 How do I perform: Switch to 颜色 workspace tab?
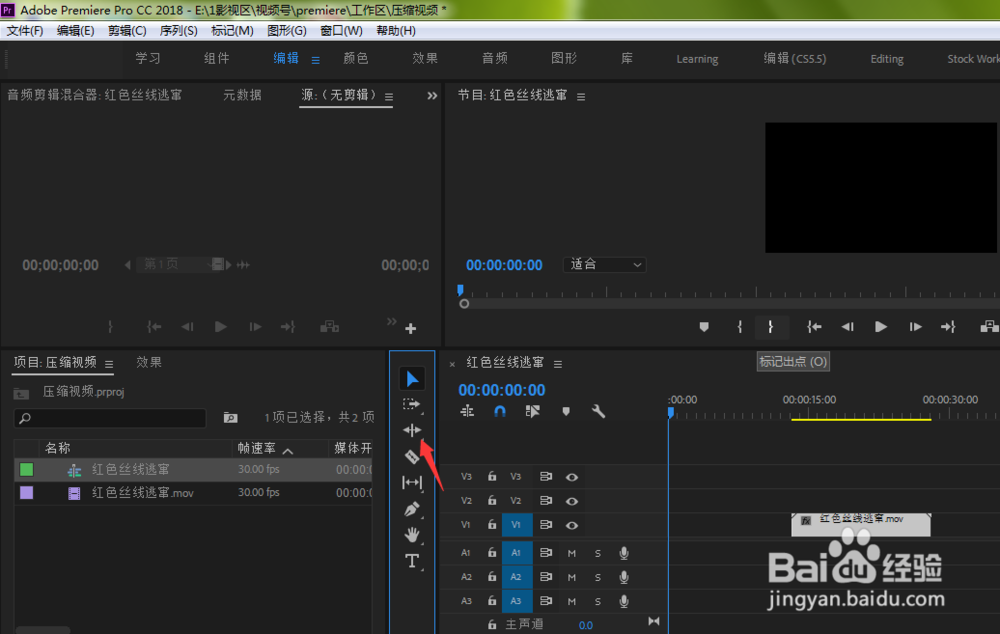tap(356, 59)
